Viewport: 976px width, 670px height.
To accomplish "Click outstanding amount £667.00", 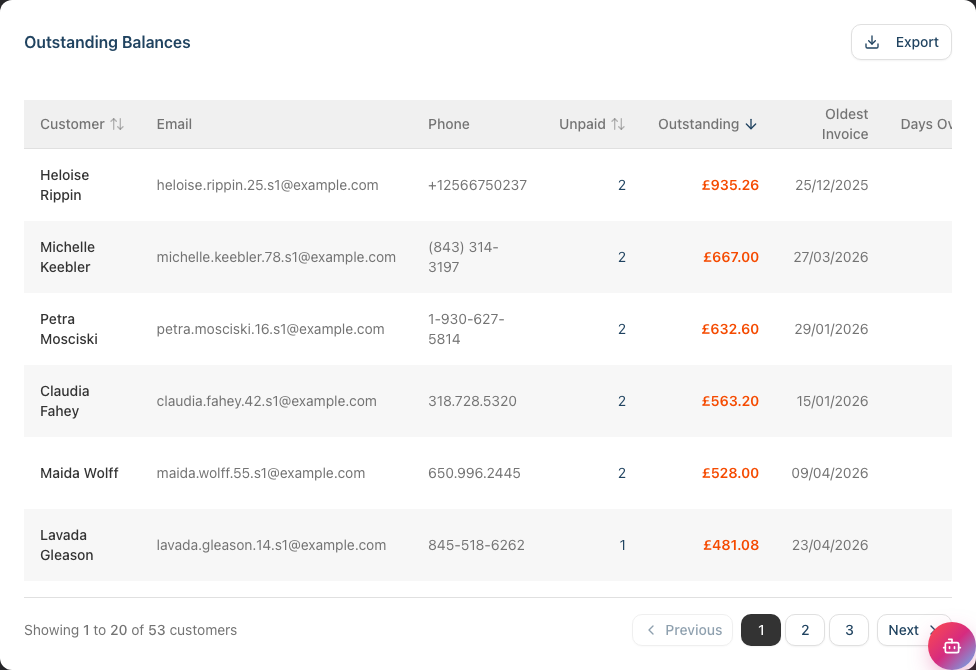I will pos(731,257).
